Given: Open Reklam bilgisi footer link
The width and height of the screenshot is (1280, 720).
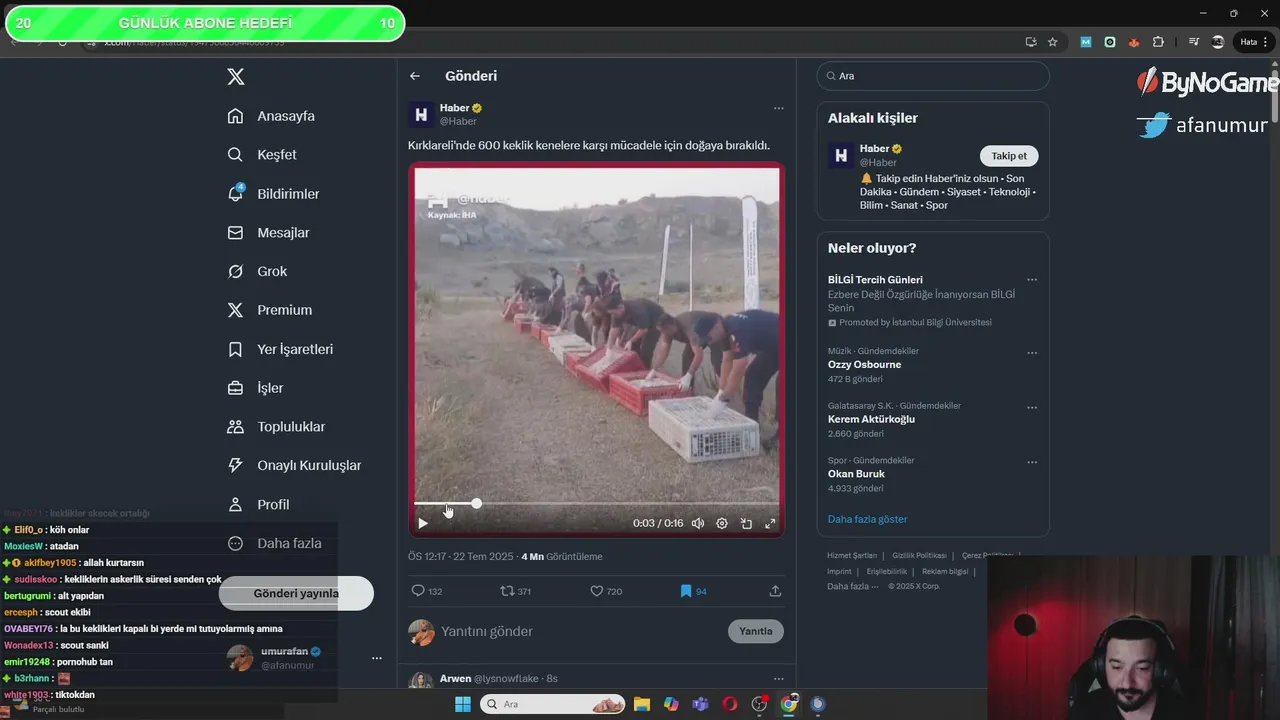Looking at the screenshot, I should (945, 571).
